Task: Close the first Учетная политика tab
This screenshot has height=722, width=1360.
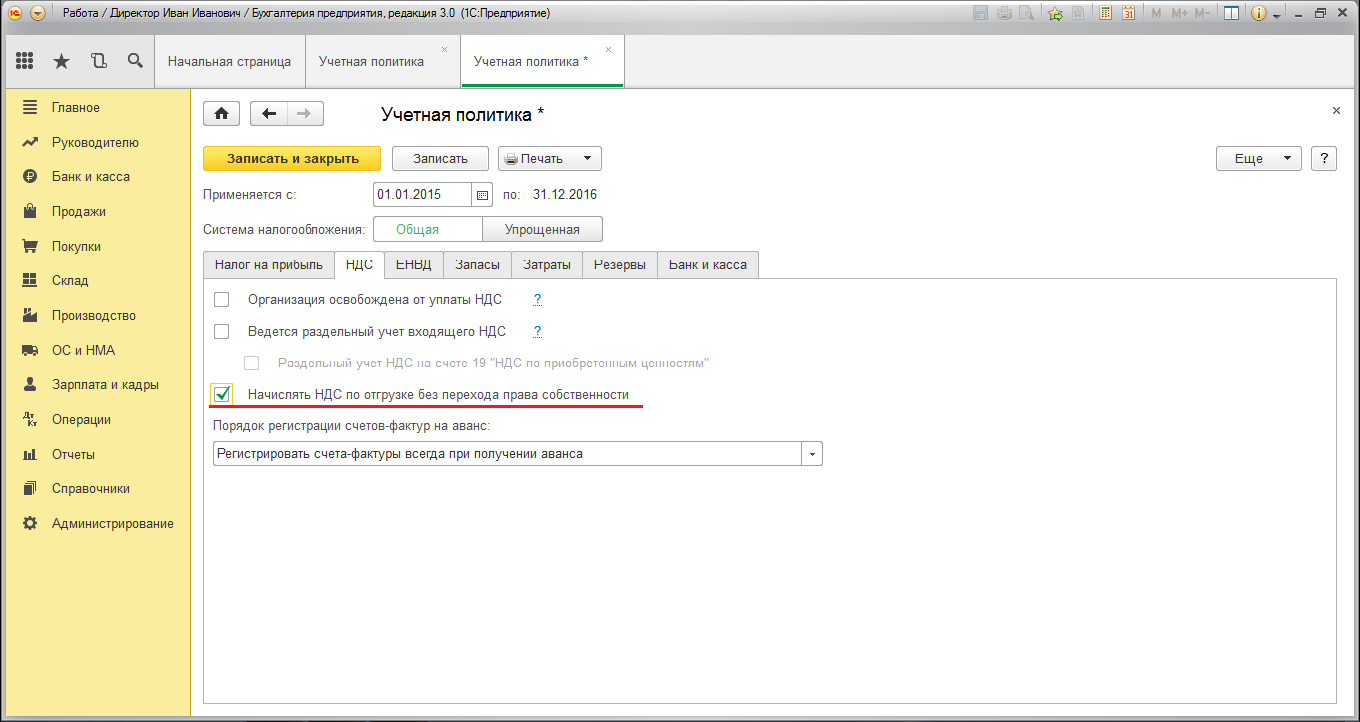Action: coord(445,49)
